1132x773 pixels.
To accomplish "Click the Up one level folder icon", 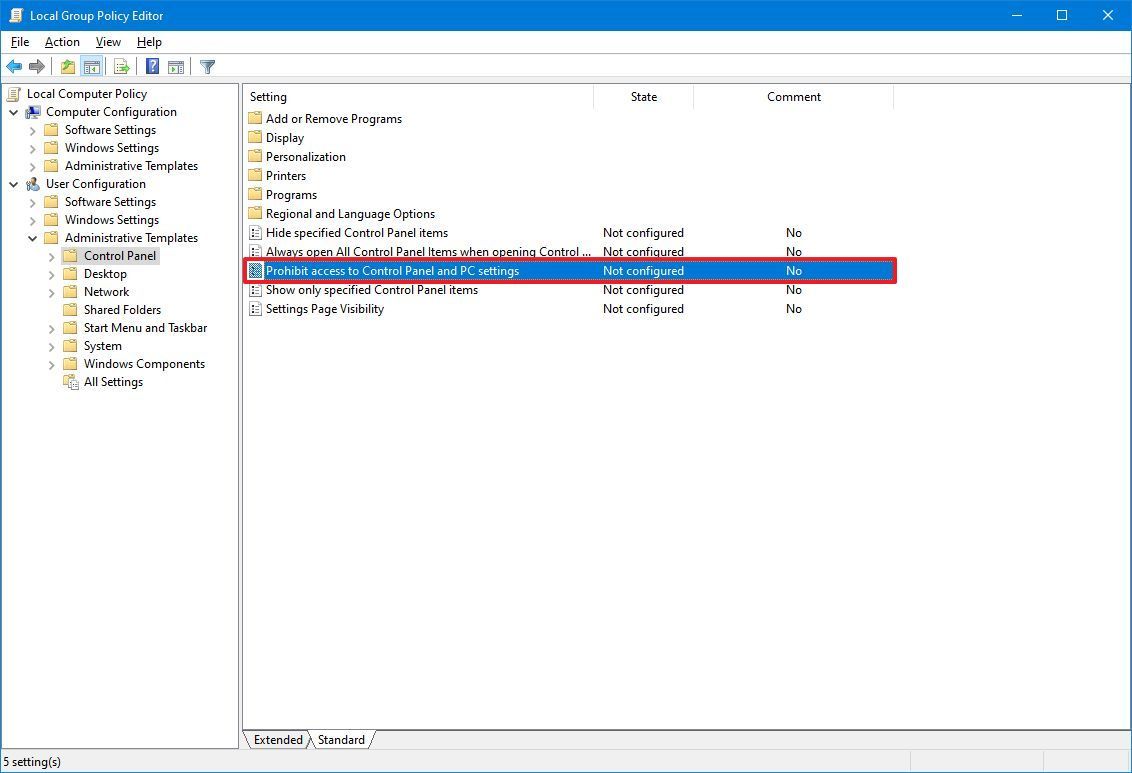I will pos(67,66).
